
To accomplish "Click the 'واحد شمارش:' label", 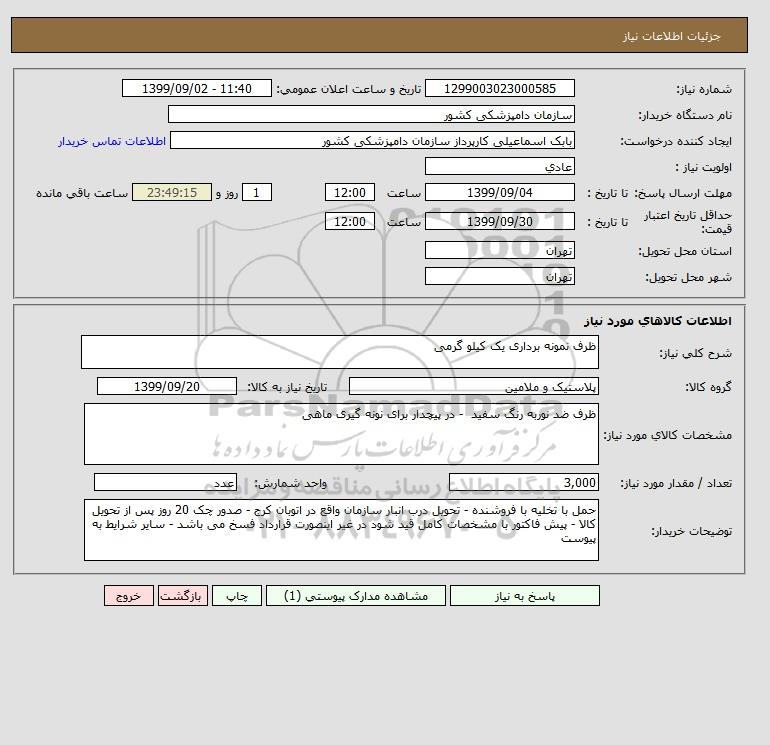I will click(290, 483).
